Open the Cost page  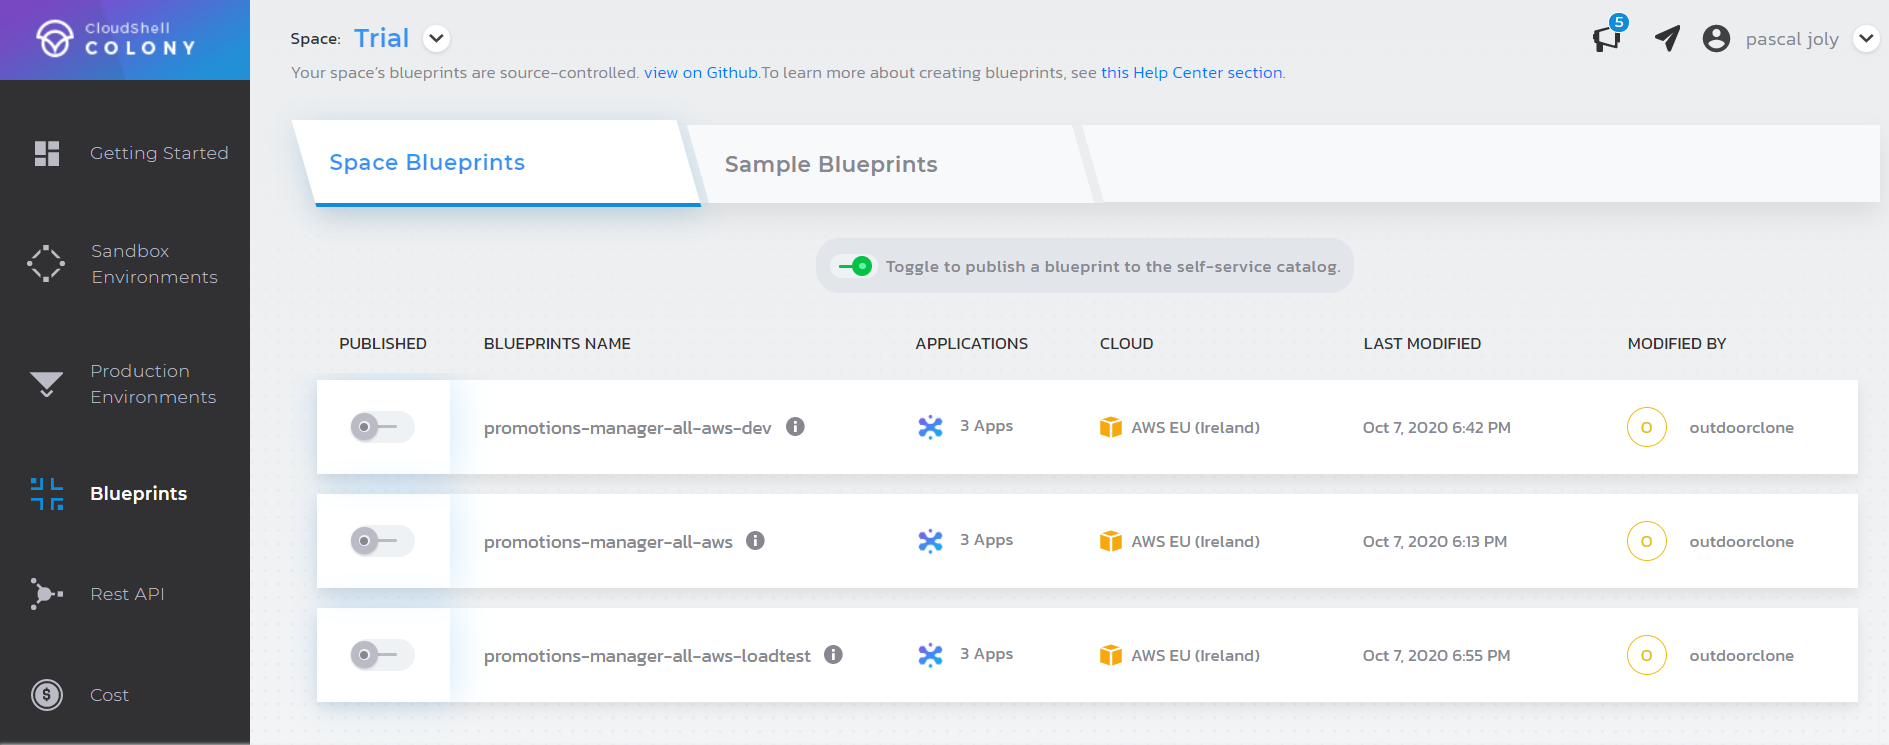tap(109, 695)
